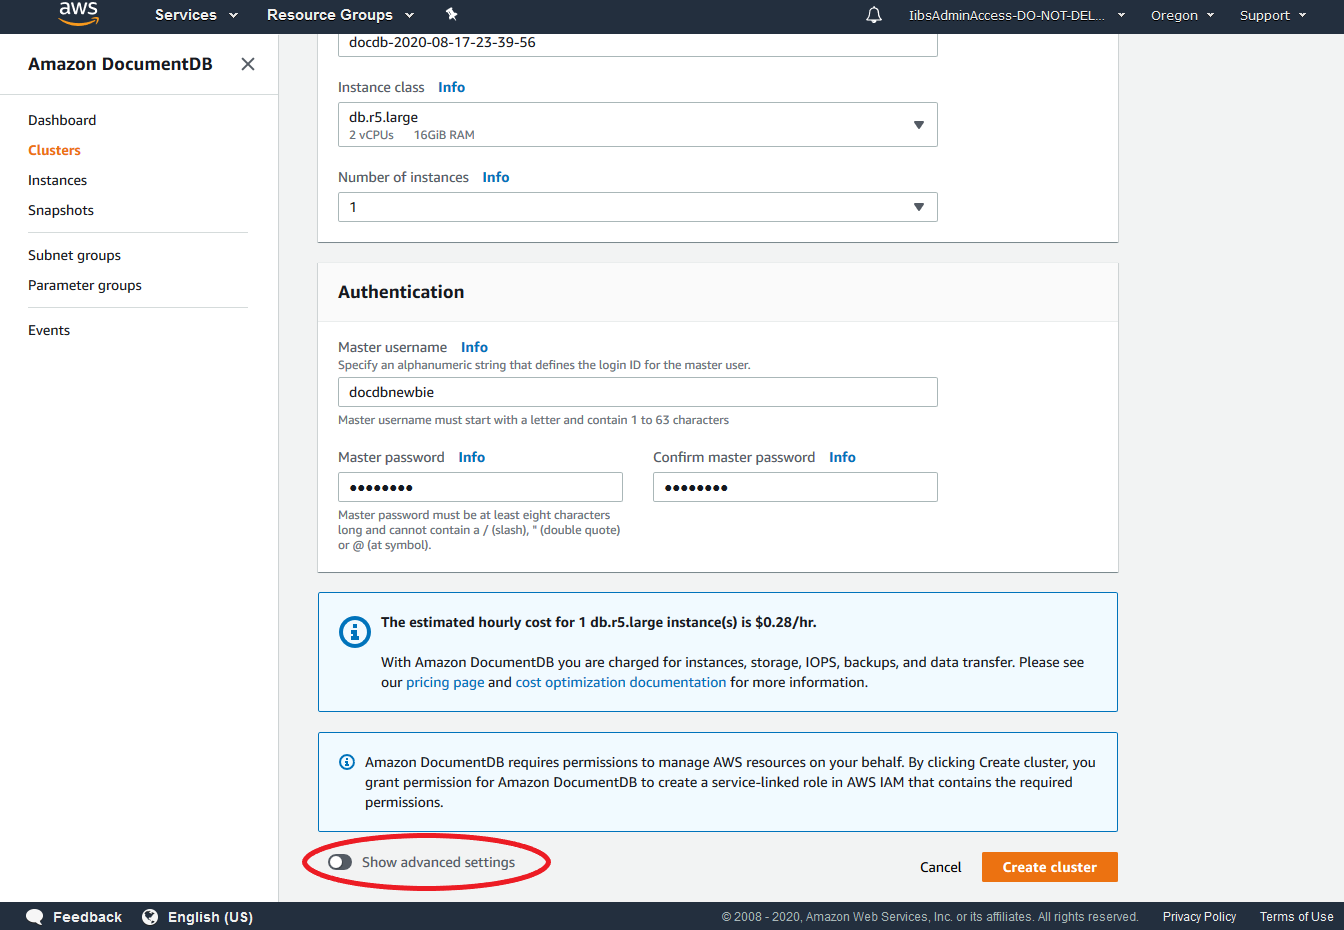Enable Show advanced settings
Image resolution: width=1344 pixels, height=930 pixels.
(x=339, y=861)
